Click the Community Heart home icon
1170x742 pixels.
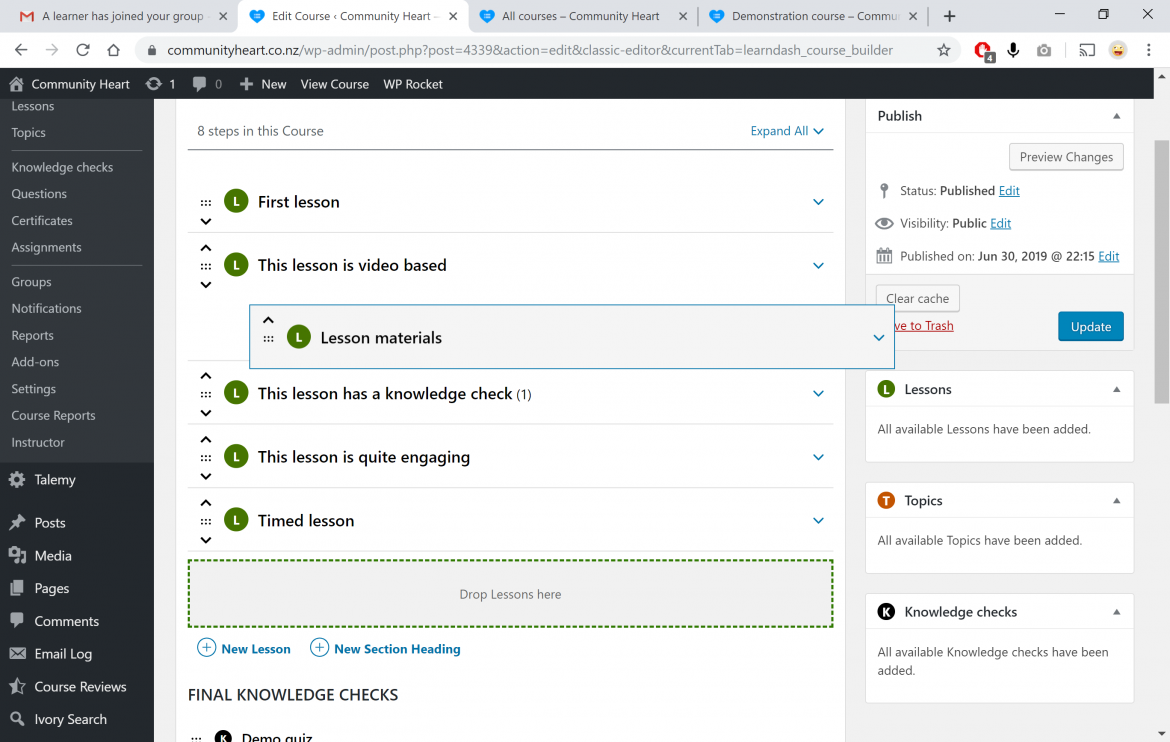tap(16, 84)
